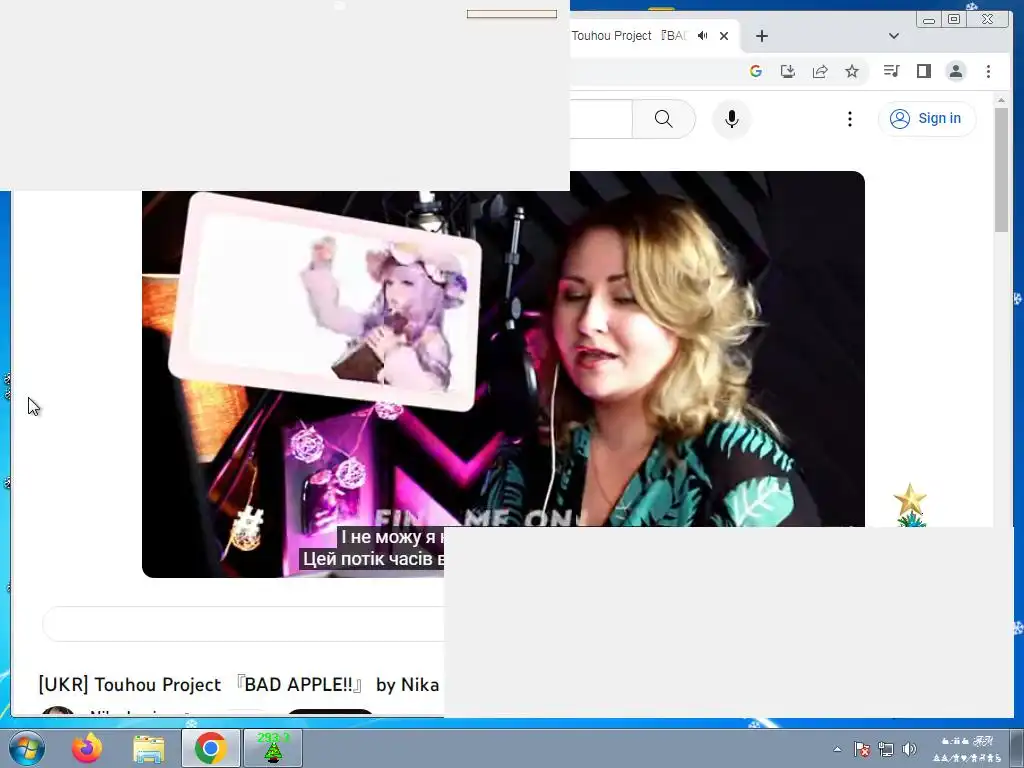Open Action Center flag icon
Viewport: 1024px width, 768px height.
tap(861, 749)
